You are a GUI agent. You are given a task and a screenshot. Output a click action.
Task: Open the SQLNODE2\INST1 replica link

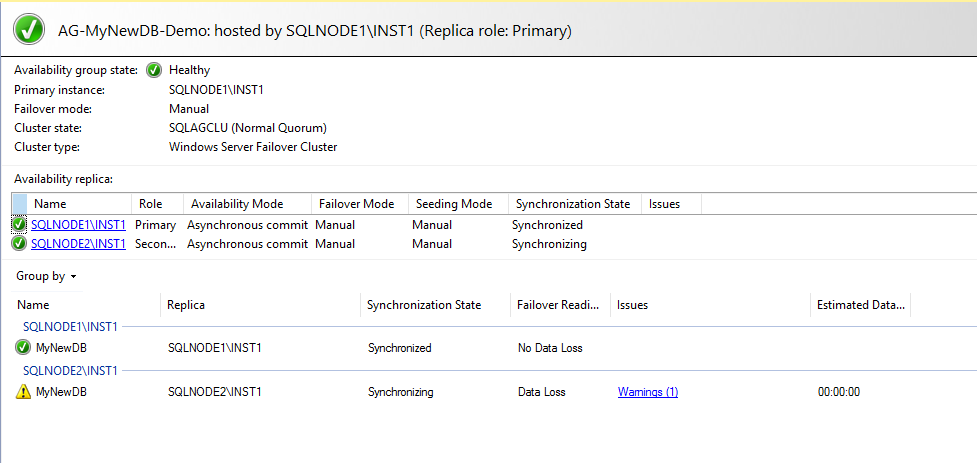[x=78, y=244]
